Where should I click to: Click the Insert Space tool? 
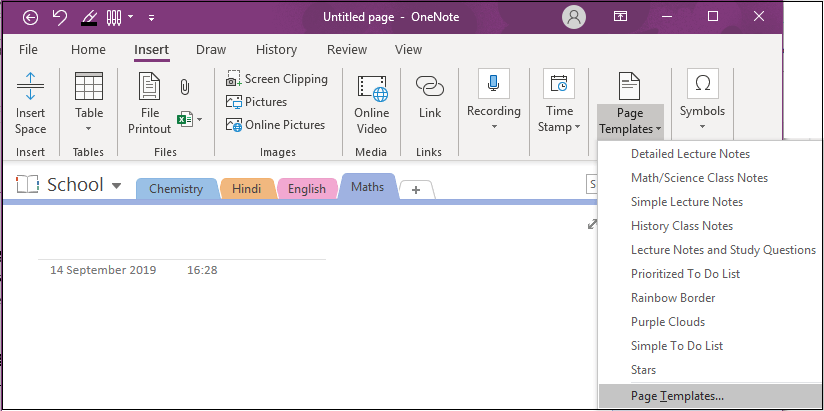30,102
